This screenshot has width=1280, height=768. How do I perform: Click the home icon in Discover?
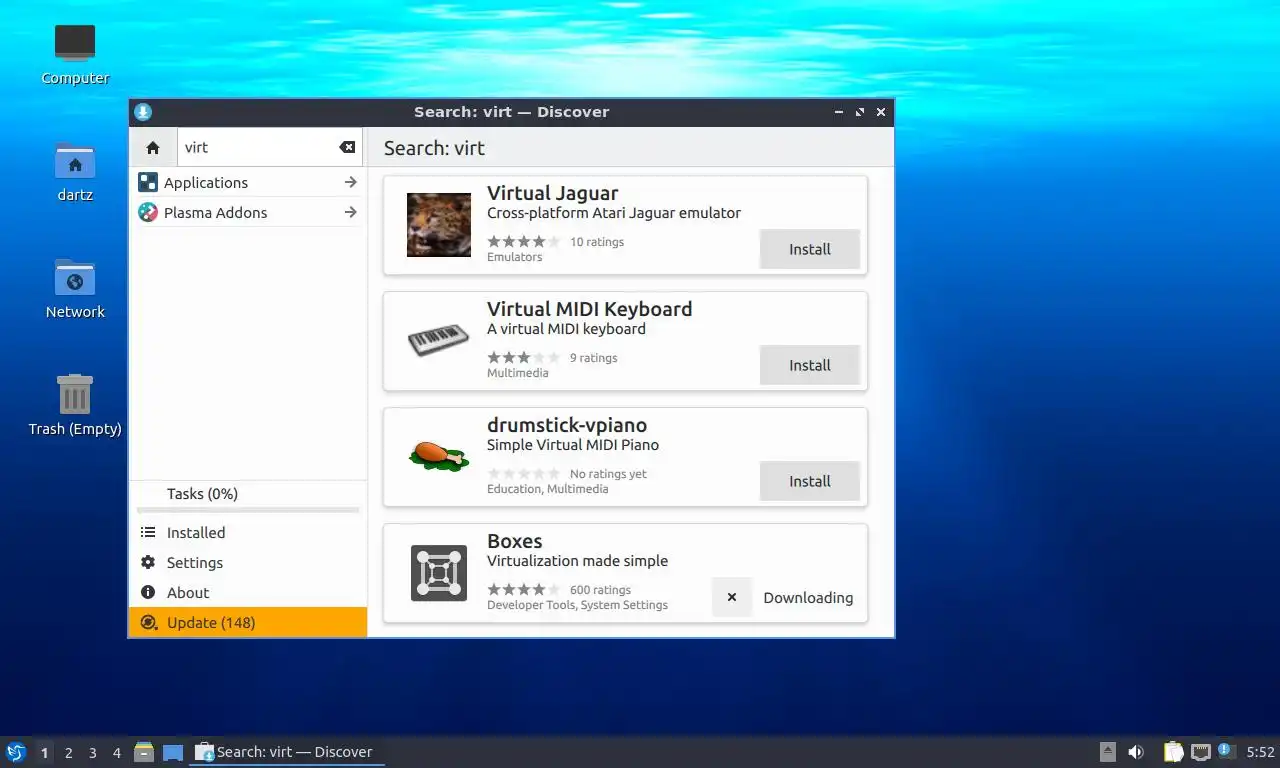(153, 147)
